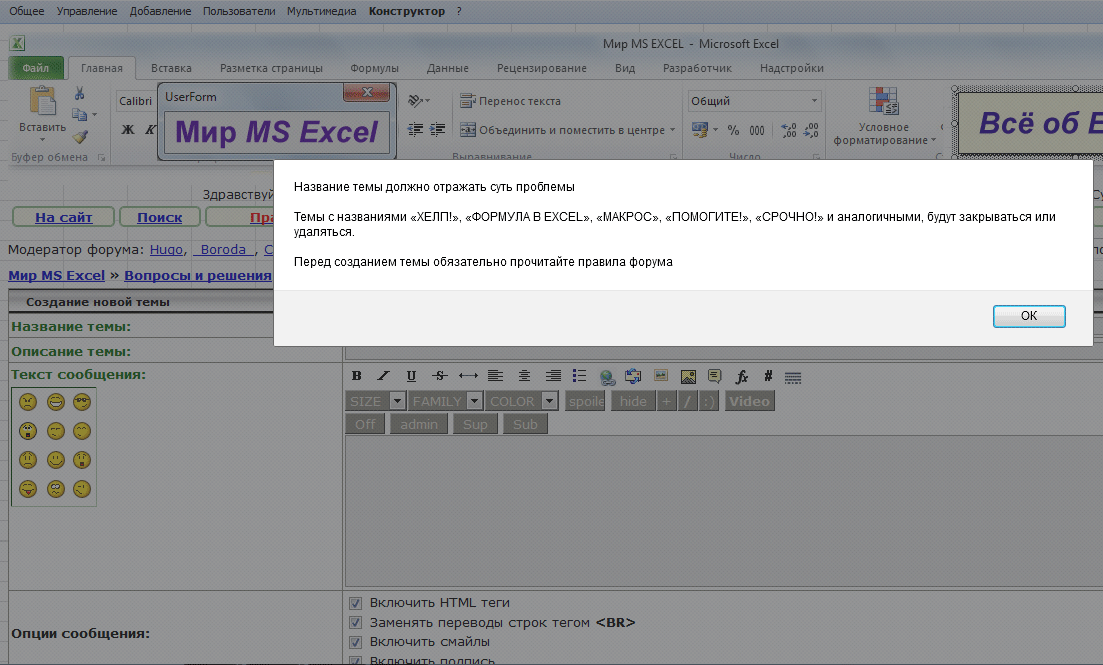This screenshot has height=665, width=1103.
Task: Close the UserForm window
Action: [x=366, y=93]
